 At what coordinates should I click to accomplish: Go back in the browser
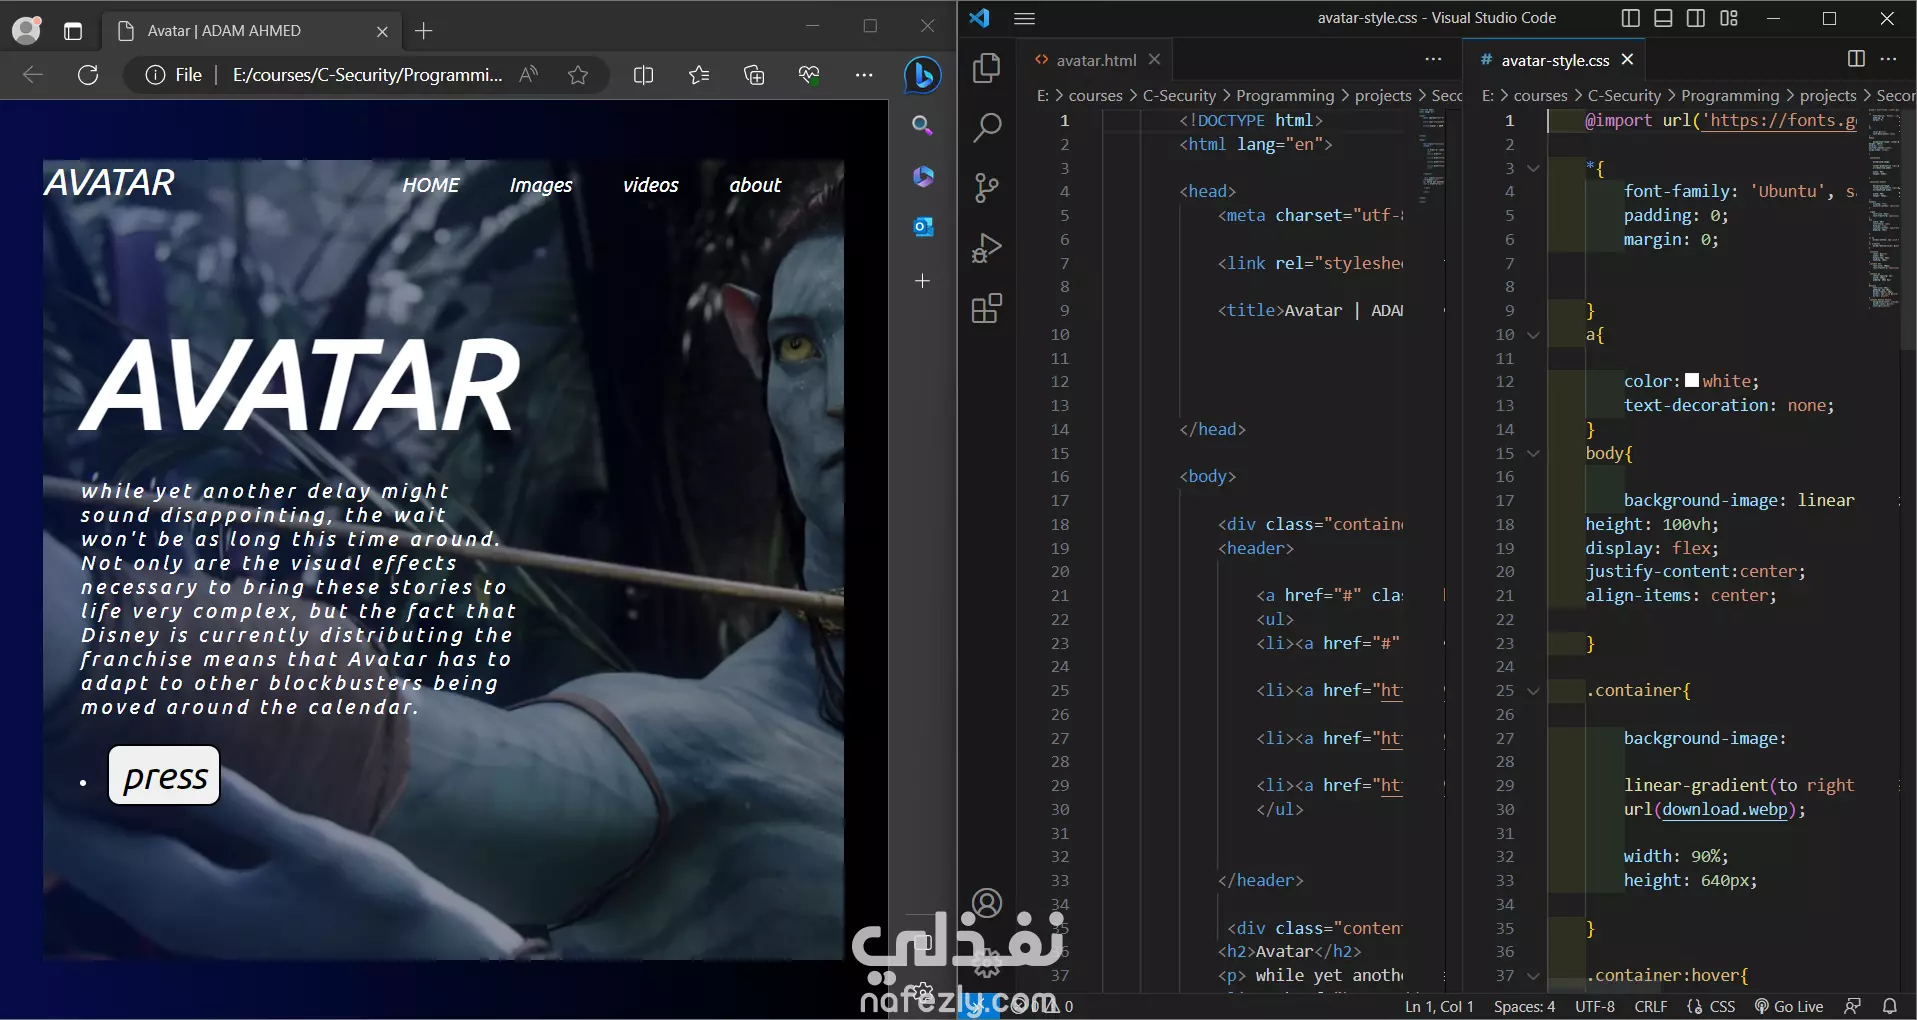(x=33, y=75)
